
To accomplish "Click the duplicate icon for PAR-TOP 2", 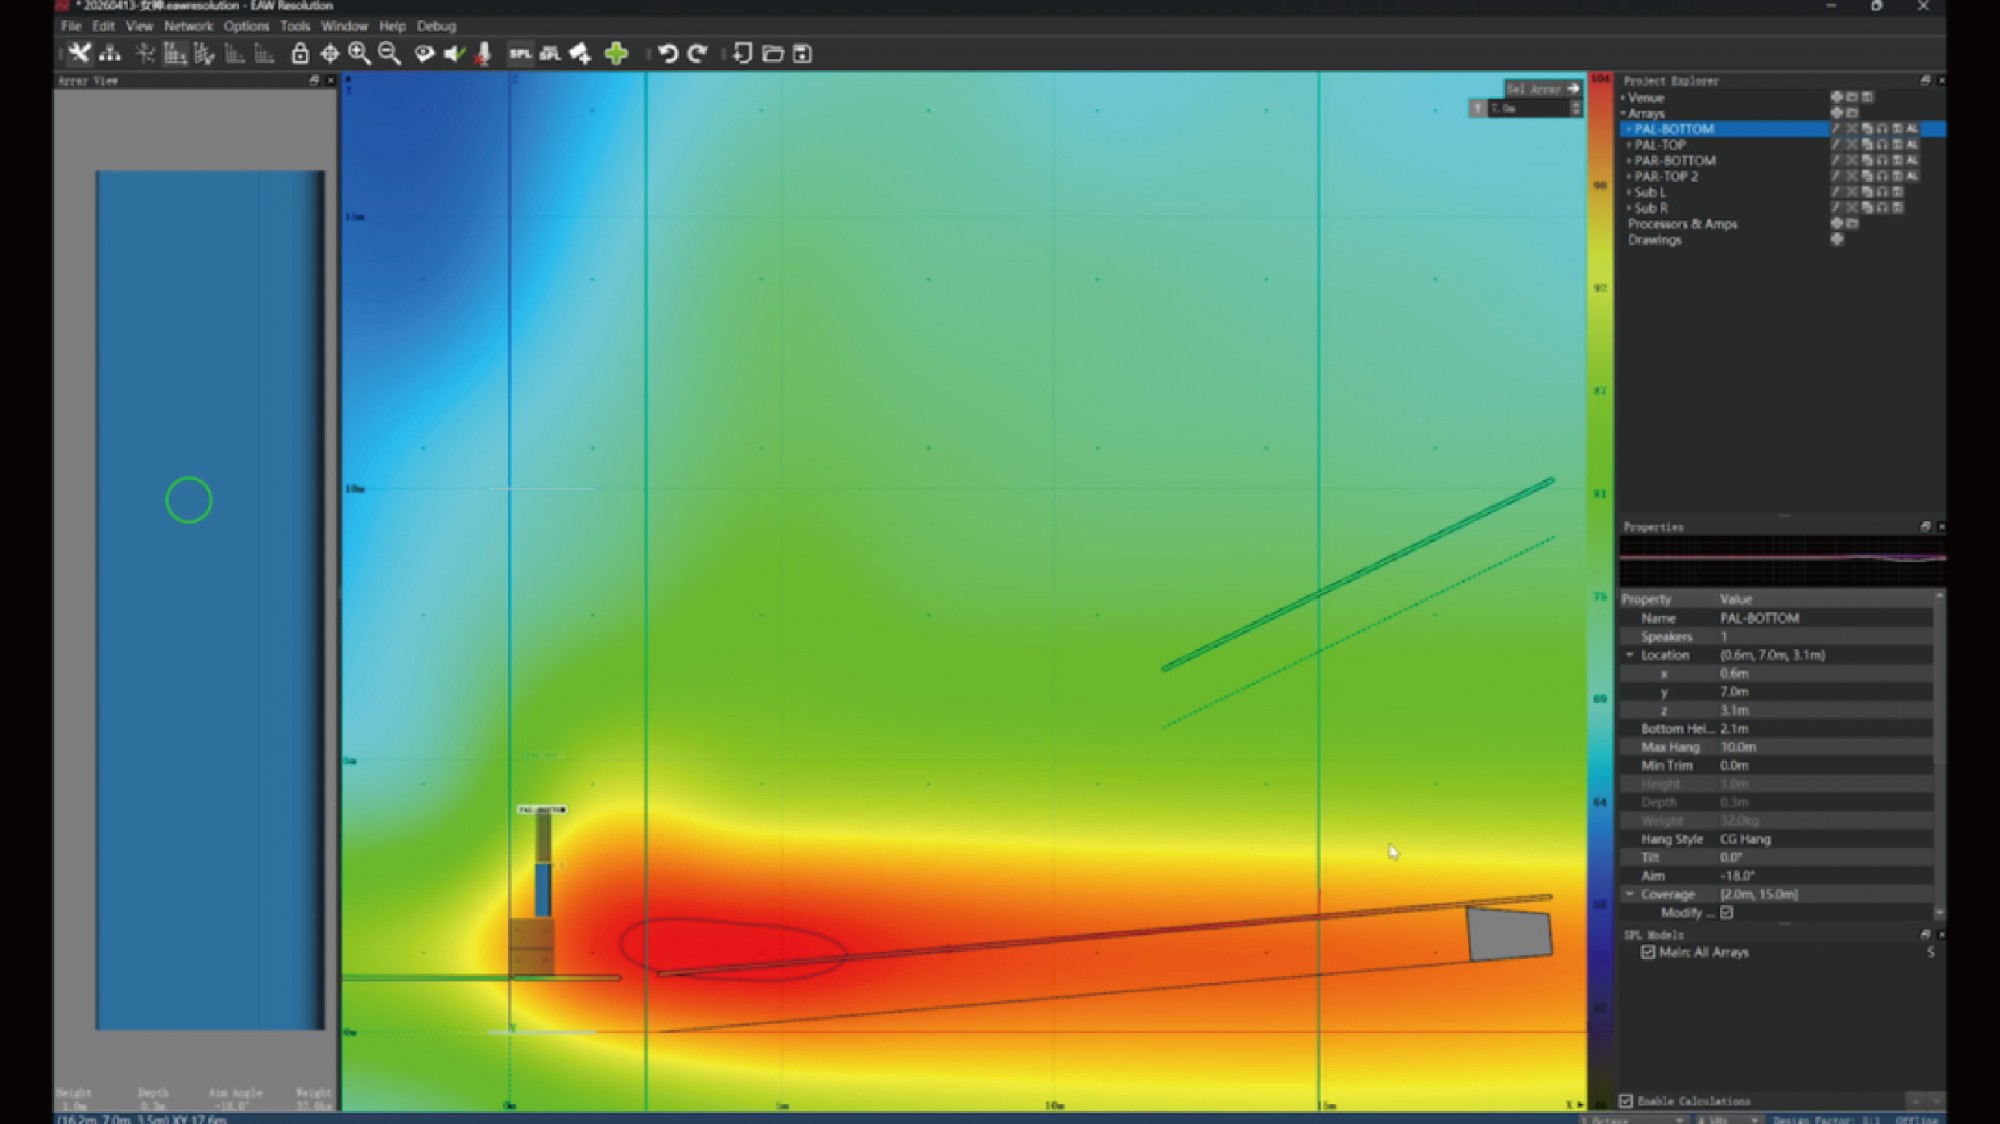I will 1866,177.
